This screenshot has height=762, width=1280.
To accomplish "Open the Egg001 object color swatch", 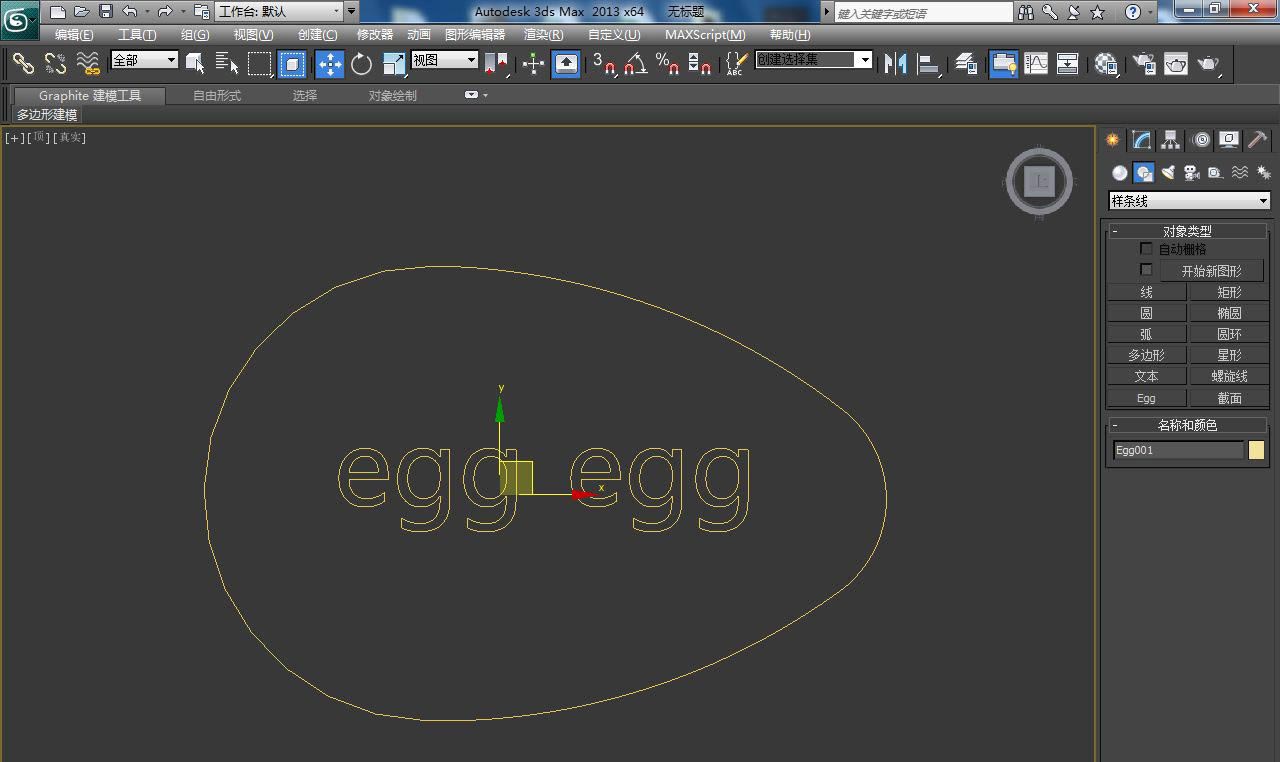I will [x=1257, y=450].
